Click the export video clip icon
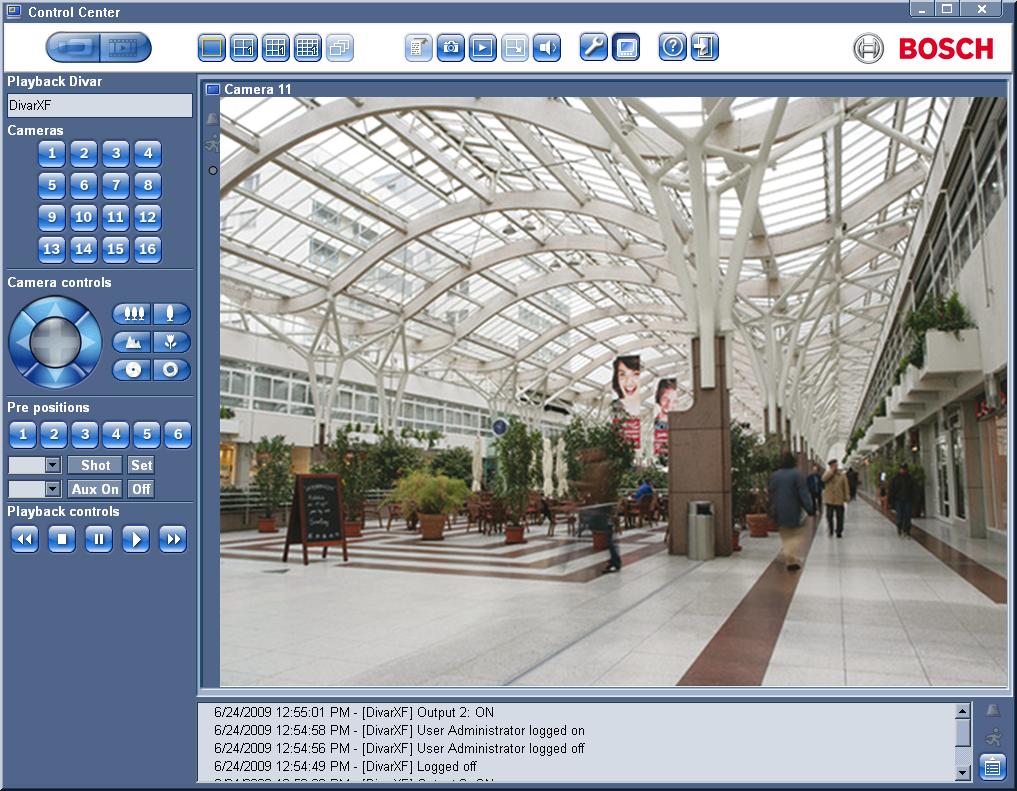 tap(515, 47)
